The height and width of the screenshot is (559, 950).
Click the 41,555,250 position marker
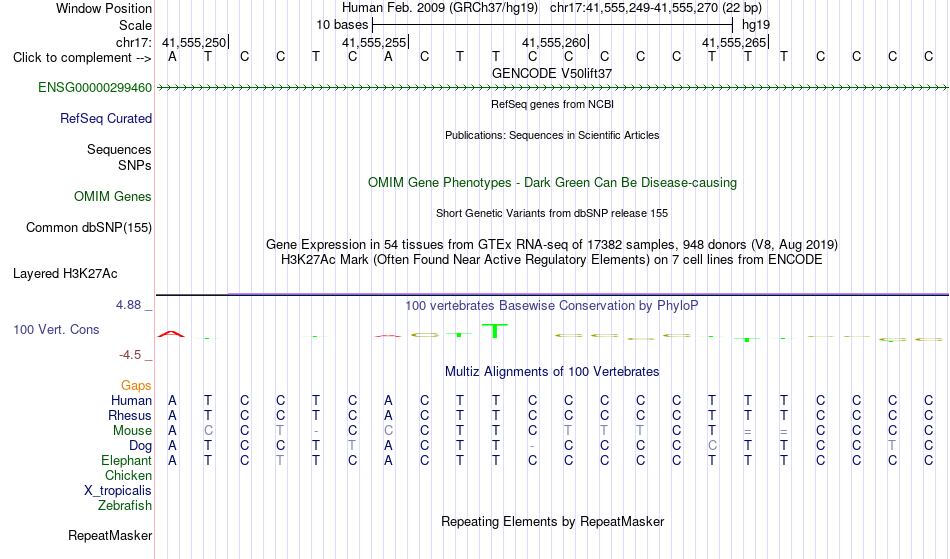point(195,43)
